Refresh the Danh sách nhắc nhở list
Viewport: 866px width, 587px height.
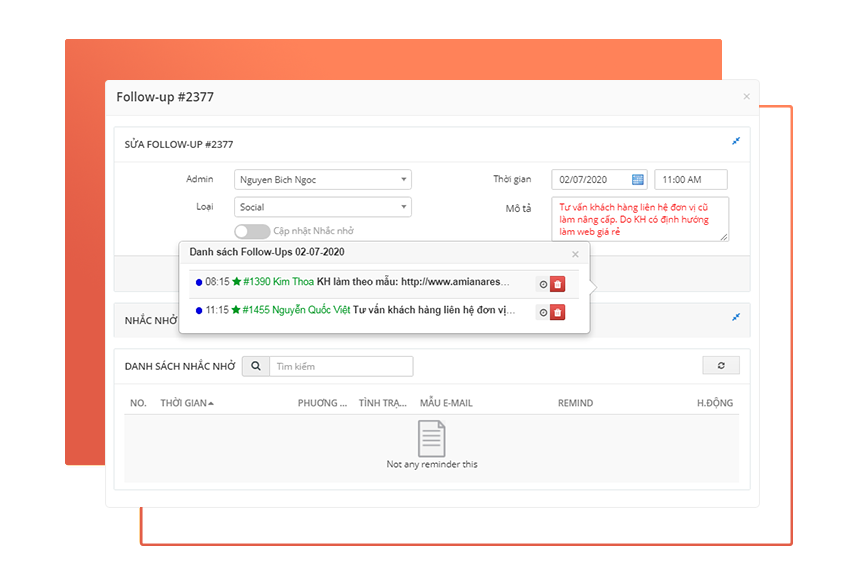(721, 367)
